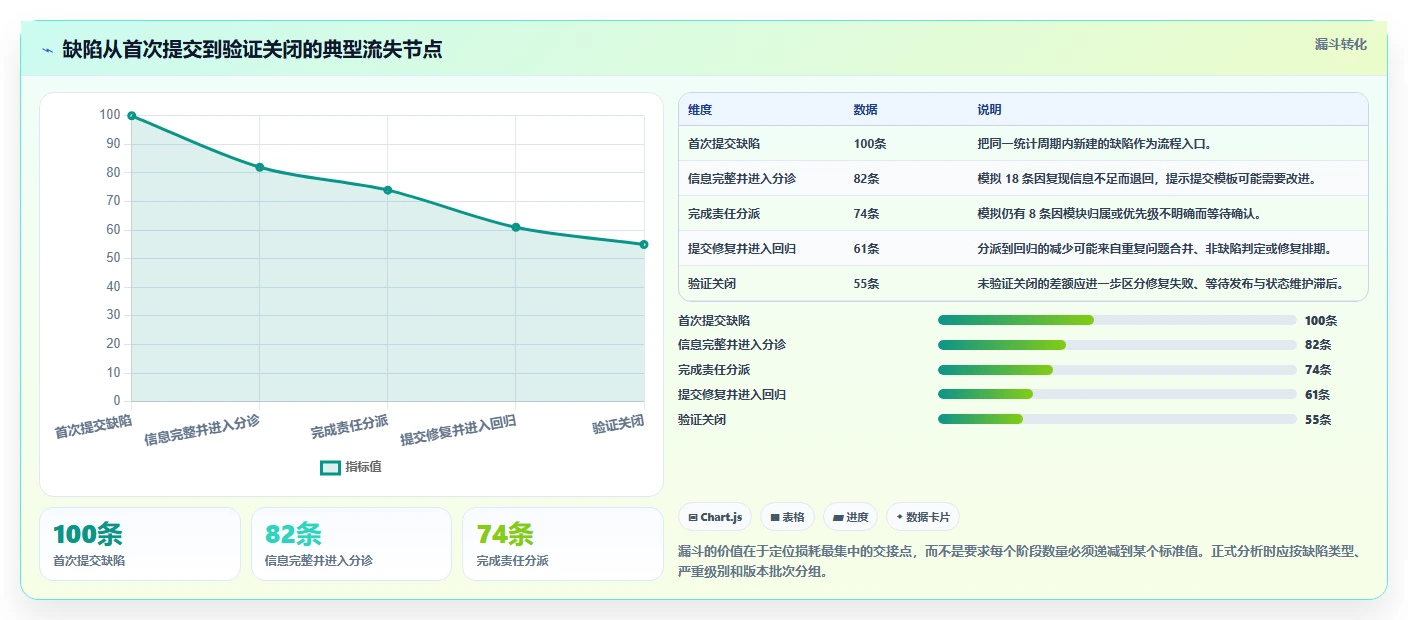Click the 漏斗转化 label in header
The height and width of the screenshot is (620, 1408).
[x=1340, y=44]
